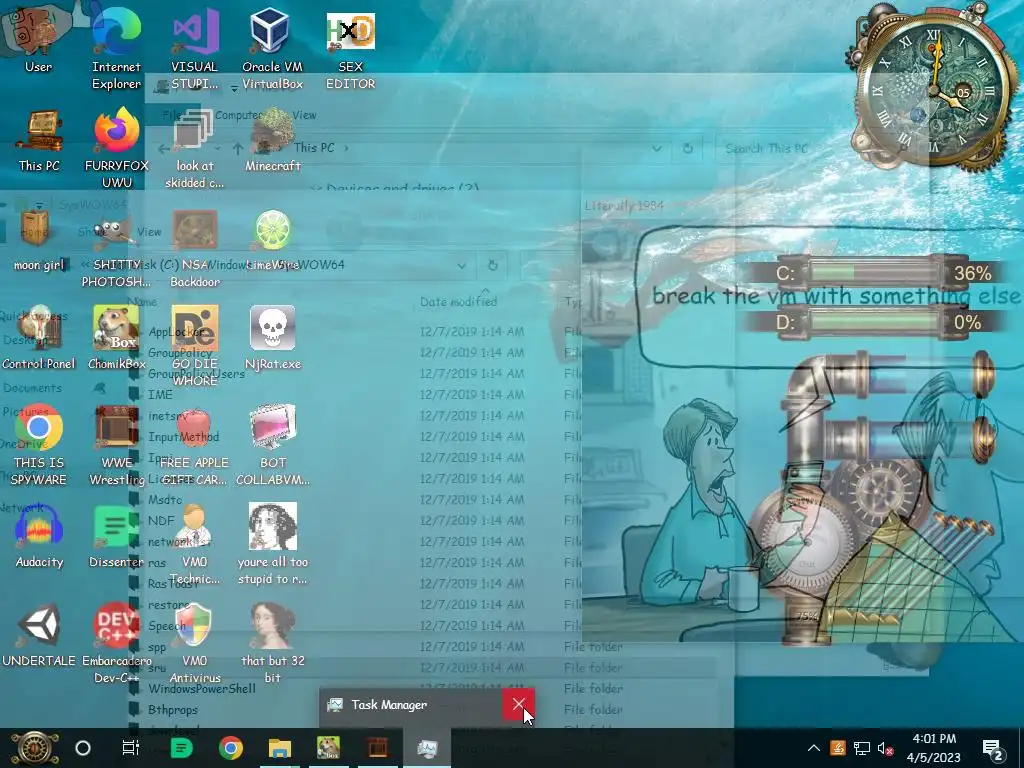
Task: Open the moon girl desktop icon
Action: (39, 240)
